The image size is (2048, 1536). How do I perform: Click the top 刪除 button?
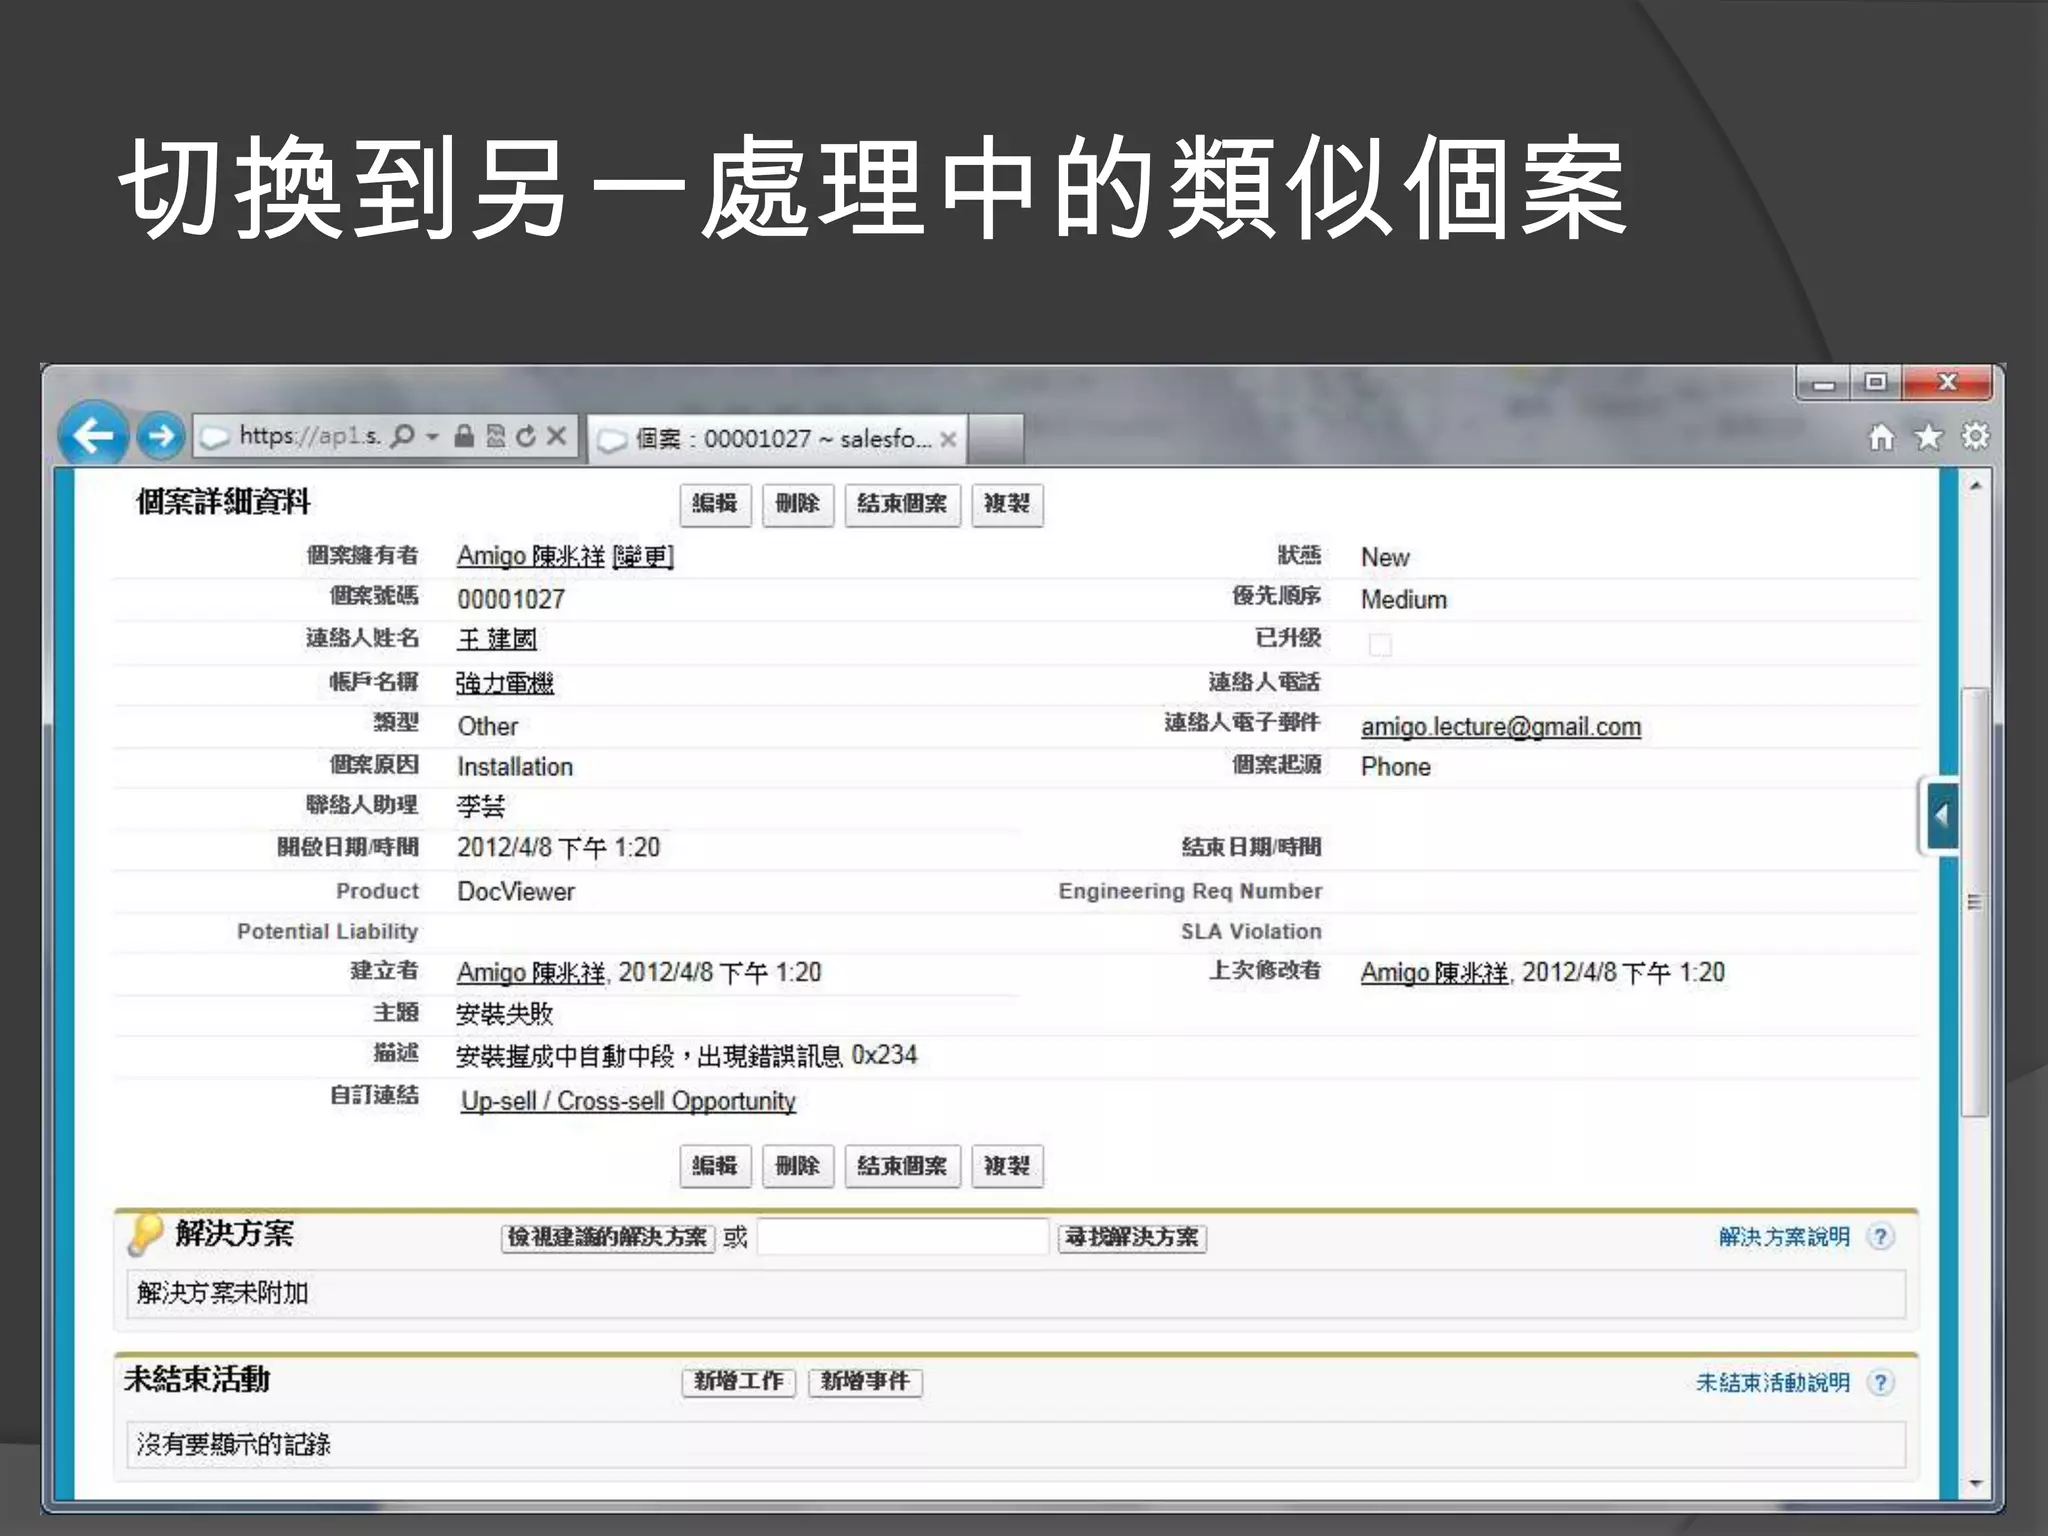[x=797, y=504]
